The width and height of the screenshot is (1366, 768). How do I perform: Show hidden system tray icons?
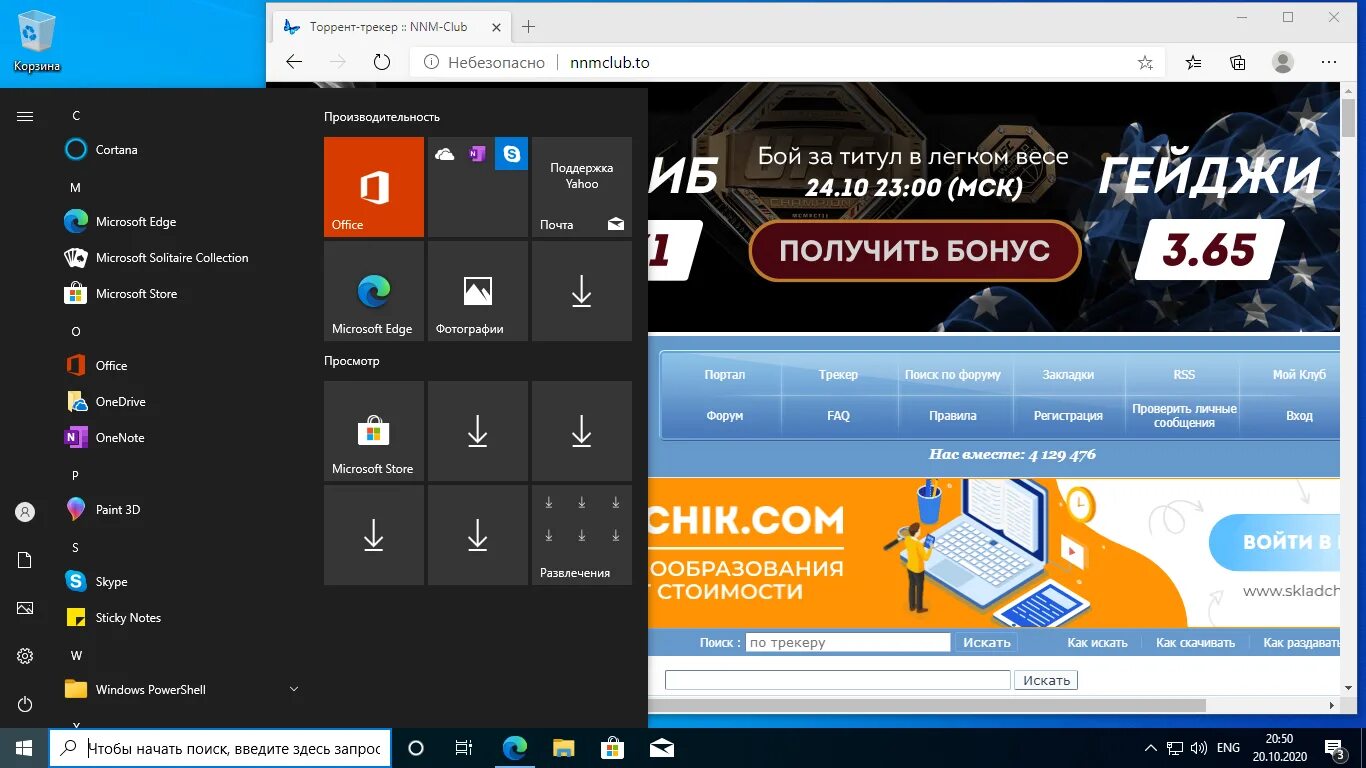(1151, 748)
